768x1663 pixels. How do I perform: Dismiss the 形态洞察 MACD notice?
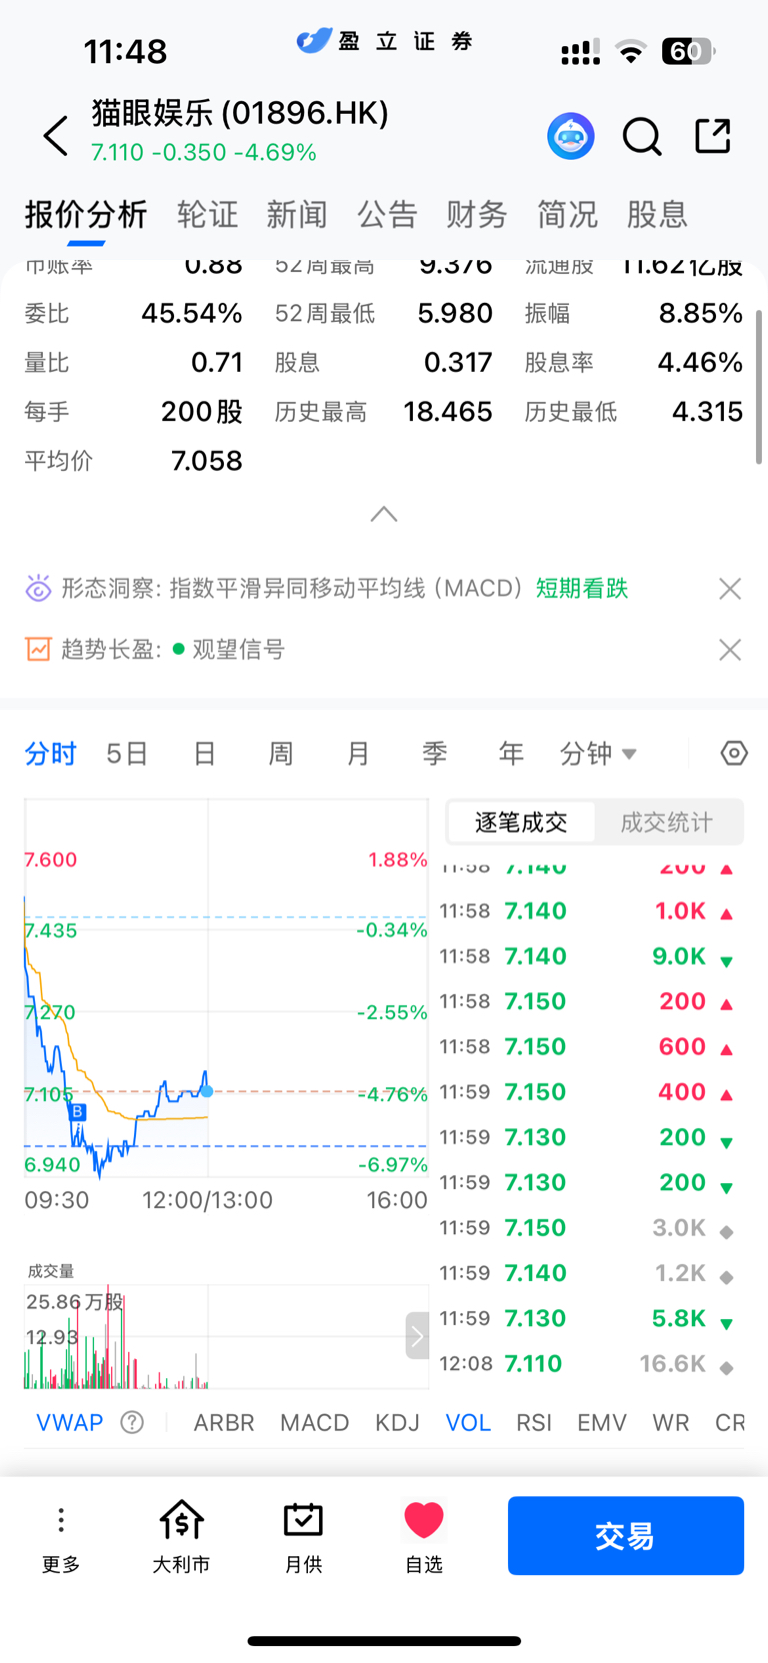(730, 588)
